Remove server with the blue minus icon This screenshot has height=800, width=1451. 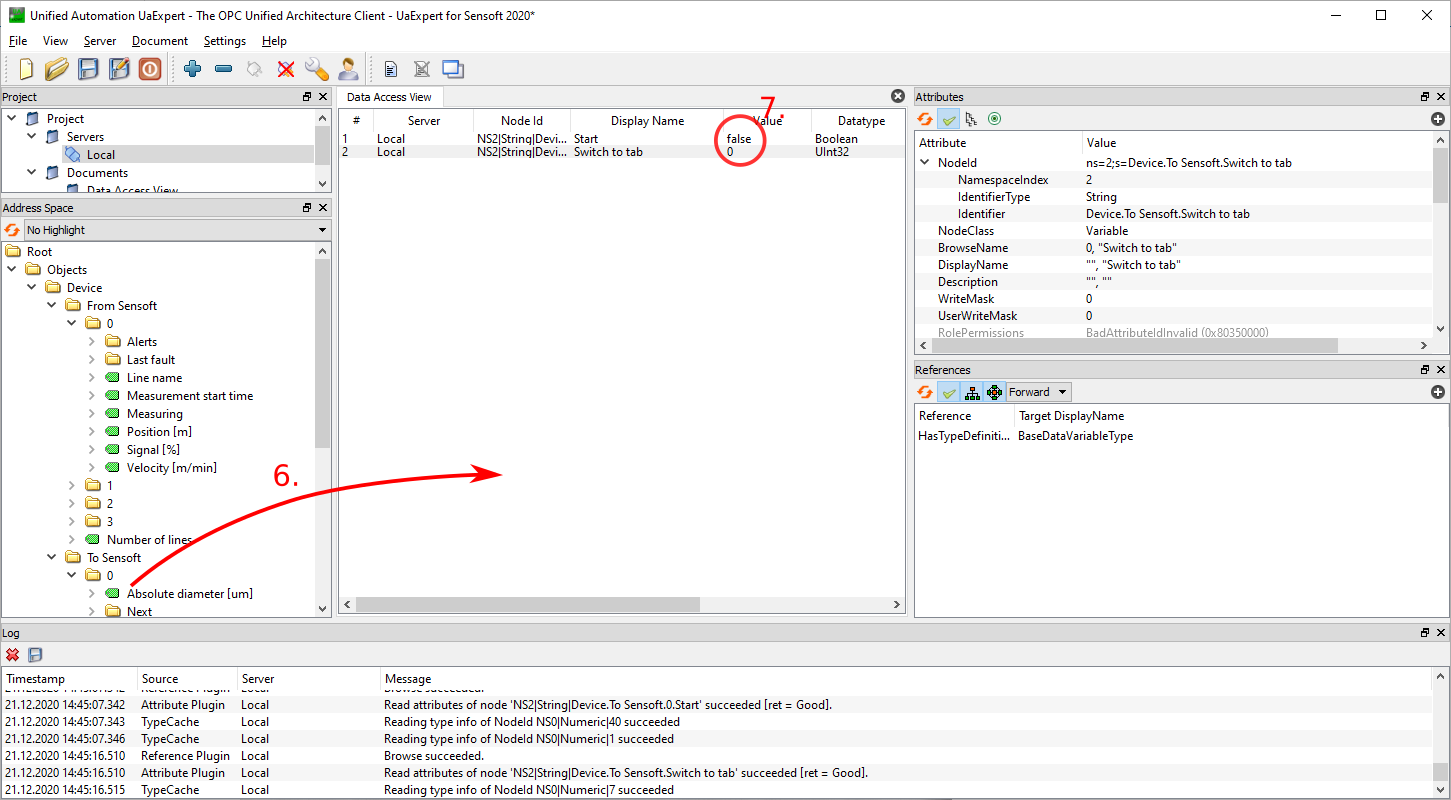tap(223, 69)
